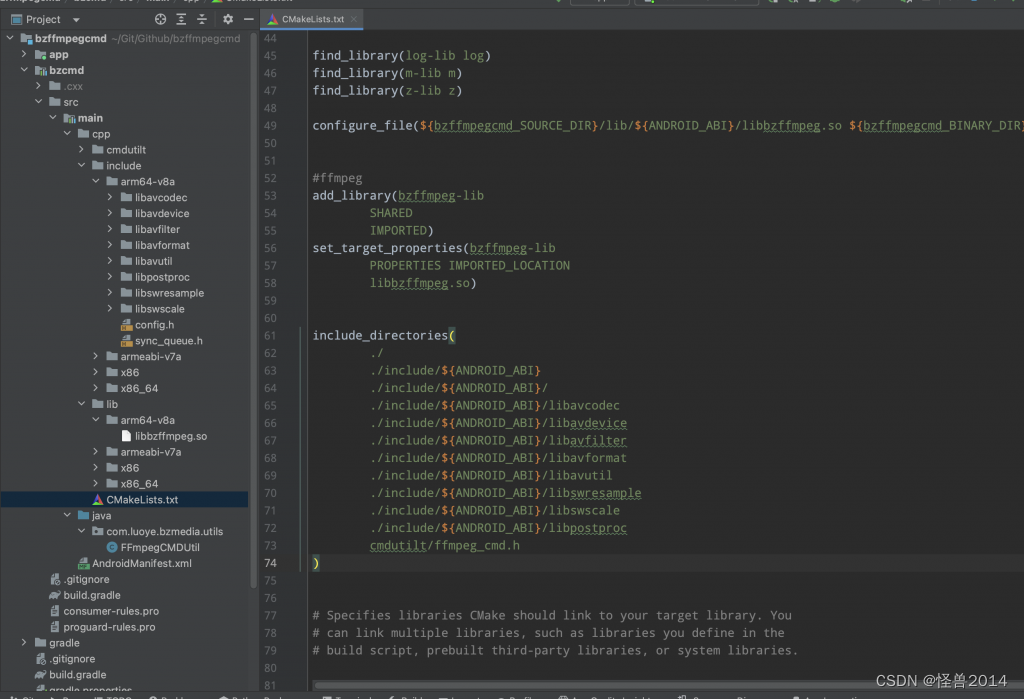Select the libavdevice folder

162,214
